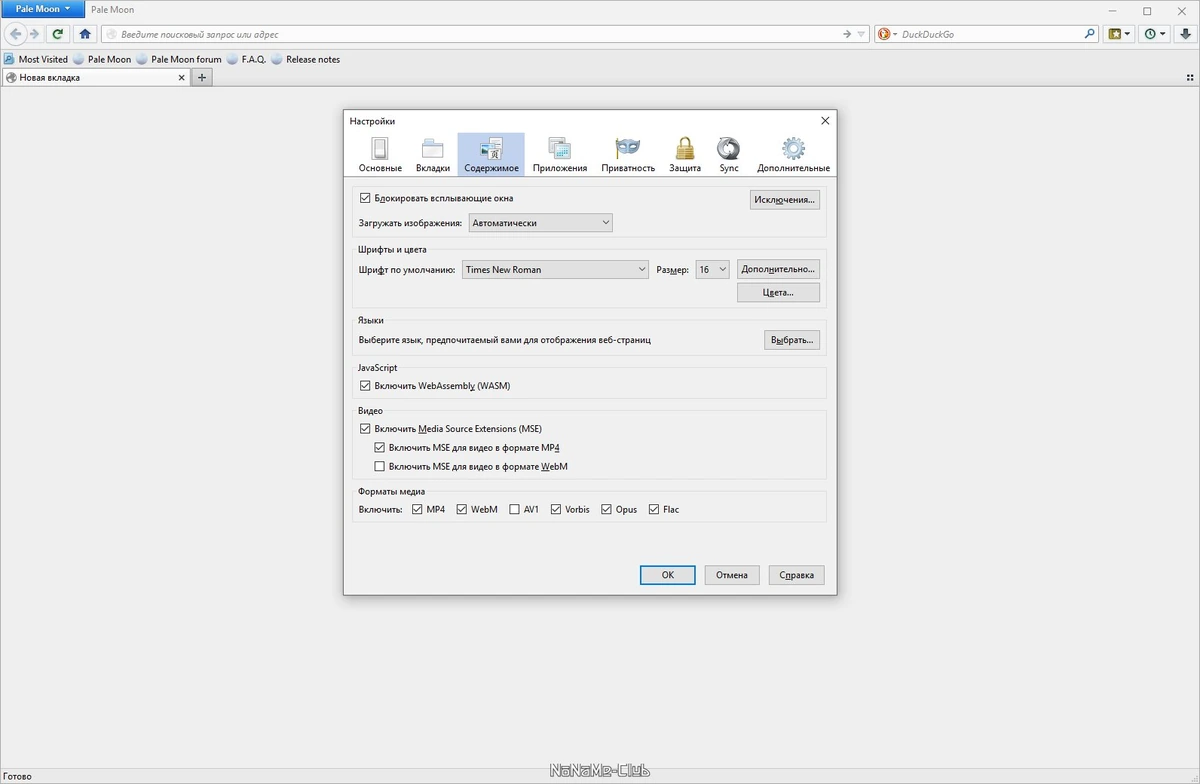
Task: Open the F.A.Q. bookmark
Action: click(247, 59)
